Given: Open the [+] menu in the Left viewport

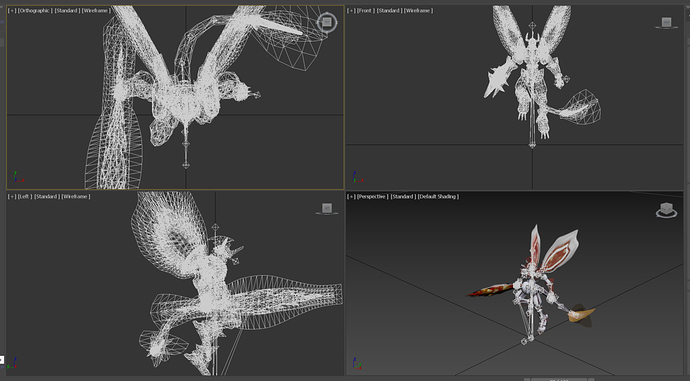Looking at the screenshot, I should 12,197.
